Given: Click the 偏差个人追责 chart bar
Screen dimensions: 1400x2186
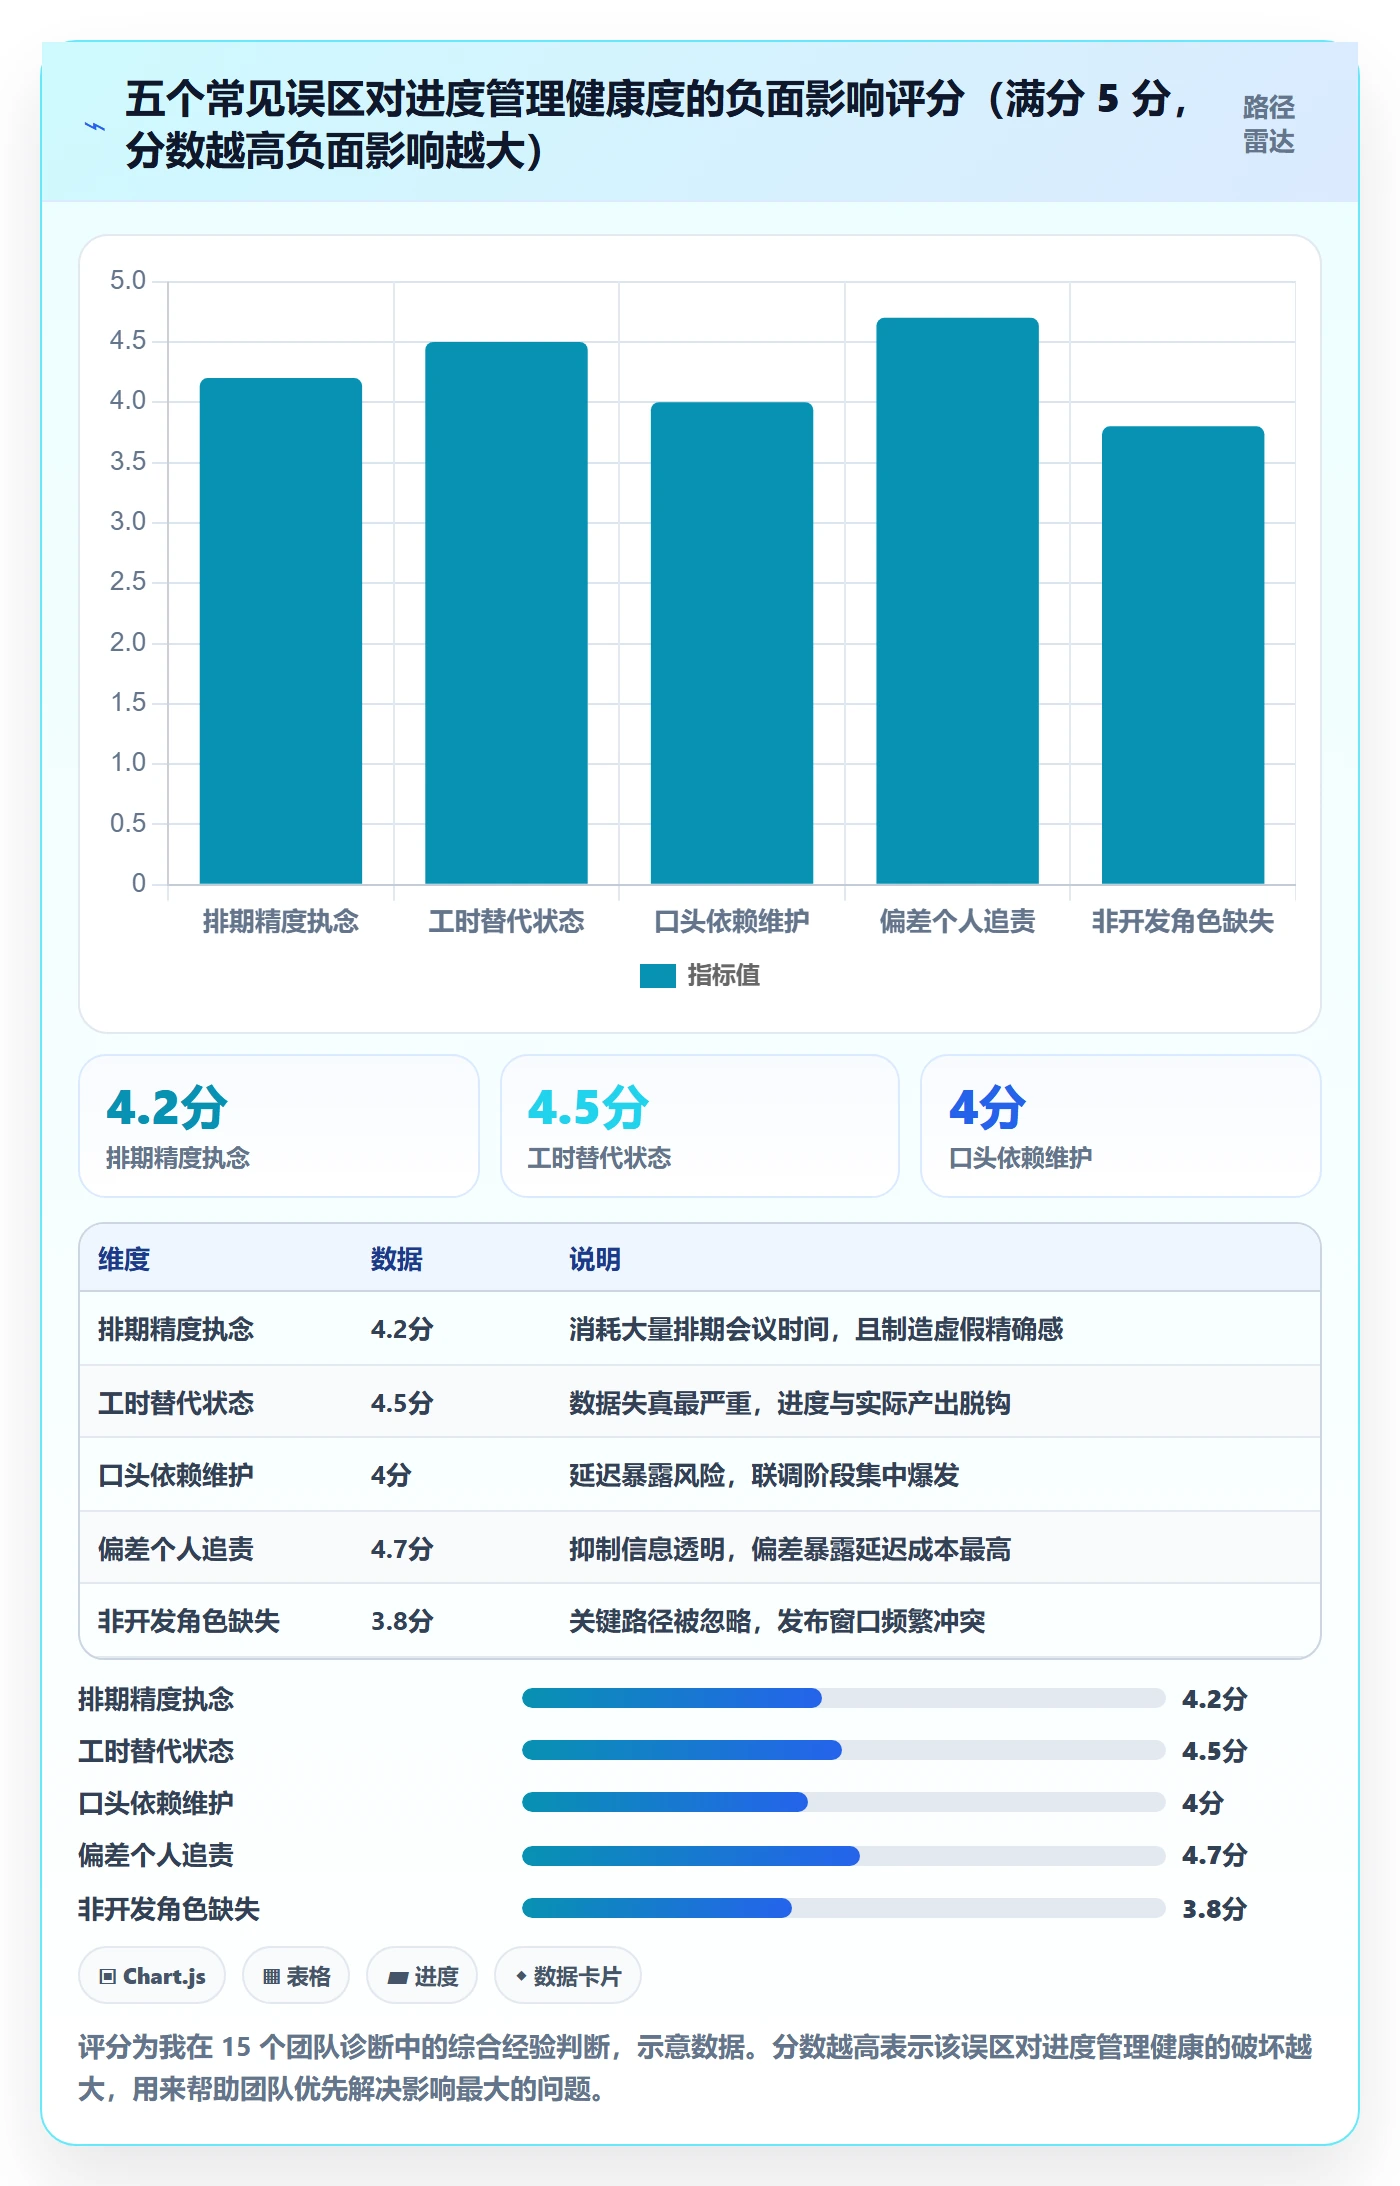Looking at the screenshot, I should point(957,601).
